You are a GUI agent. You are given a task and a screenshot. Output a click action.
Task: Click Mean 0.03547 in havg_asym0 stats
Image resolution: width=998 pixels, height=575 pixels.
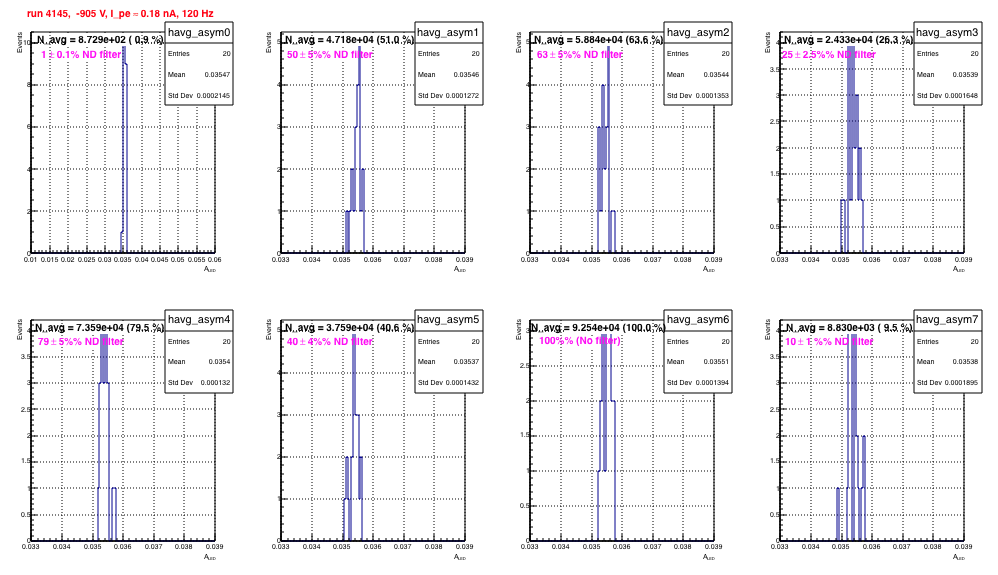pyautogui.click(x=199, y=75)
